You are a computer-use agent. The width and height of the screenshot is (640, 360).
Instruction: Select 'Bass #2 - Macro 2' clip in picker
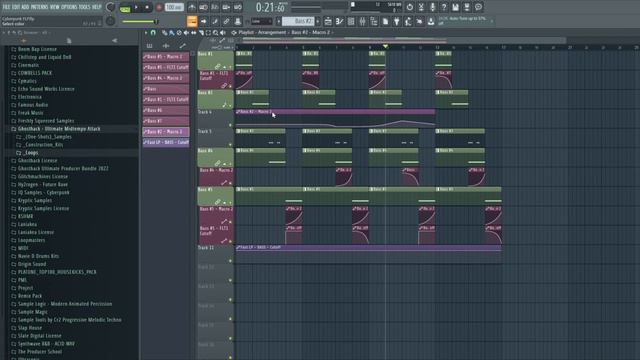[166, 132]
